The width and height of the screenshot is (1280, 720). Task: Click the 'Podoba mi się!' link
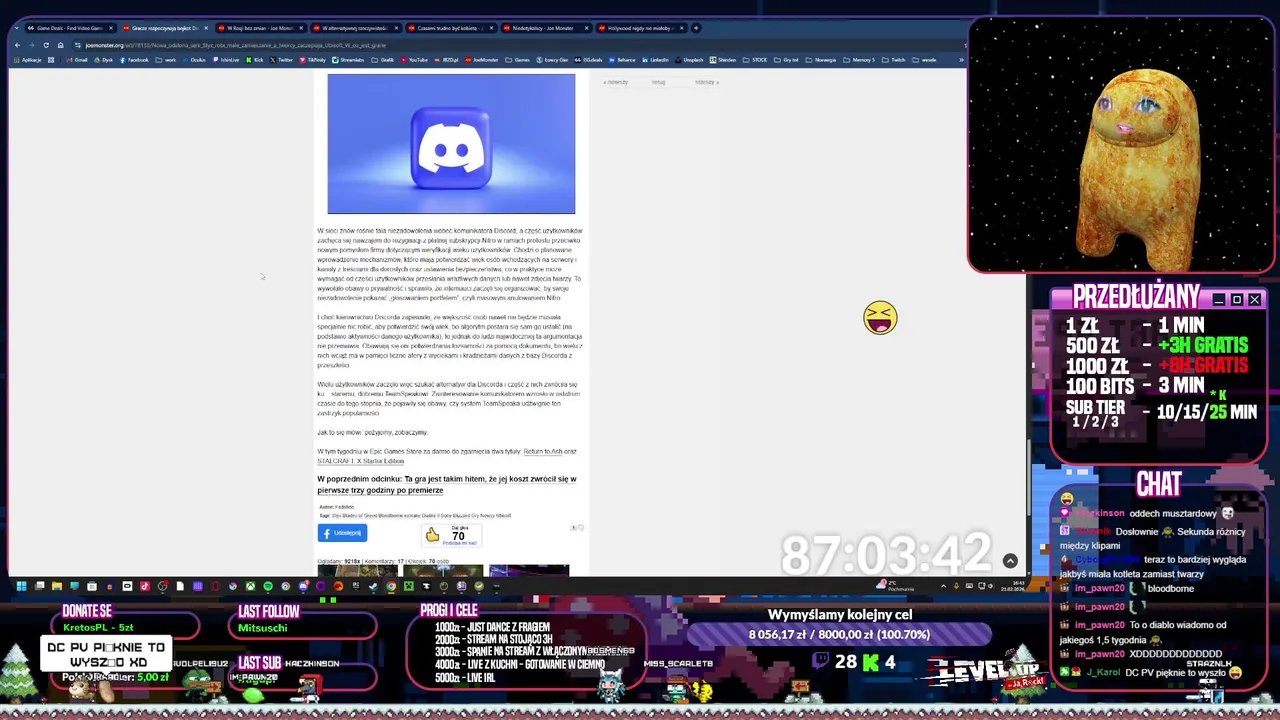coord(459,543)
